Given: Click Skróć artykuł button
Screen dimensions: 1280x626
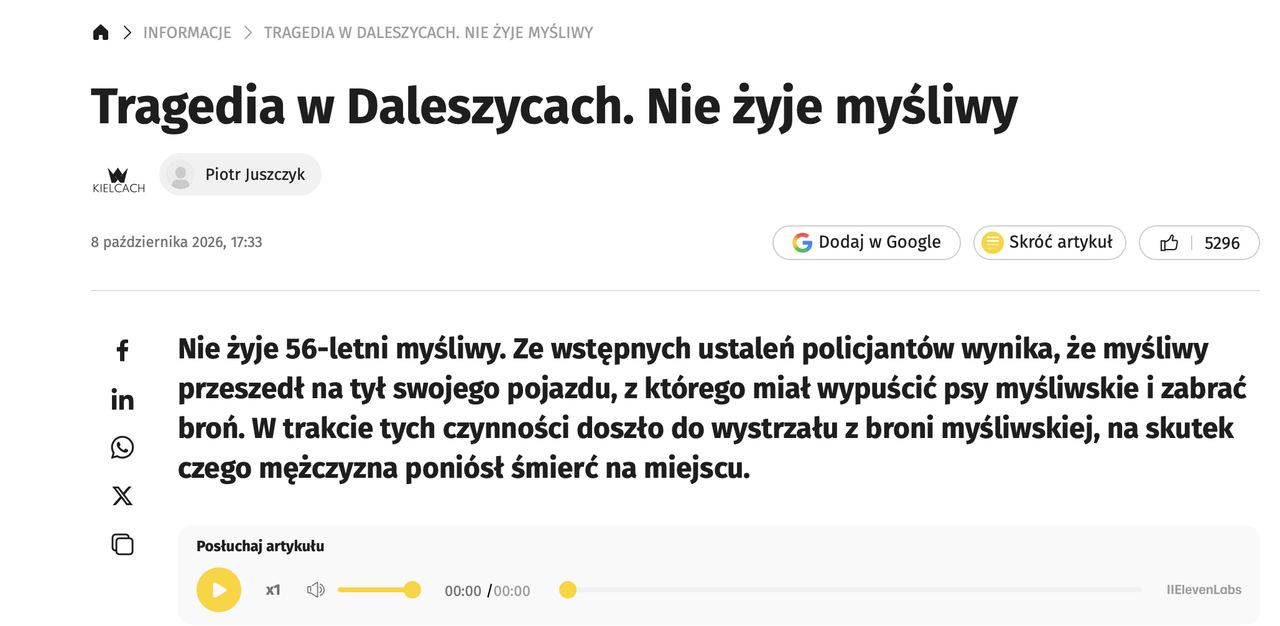Looking at the screenshot, I should click(x=1049, y=242).
